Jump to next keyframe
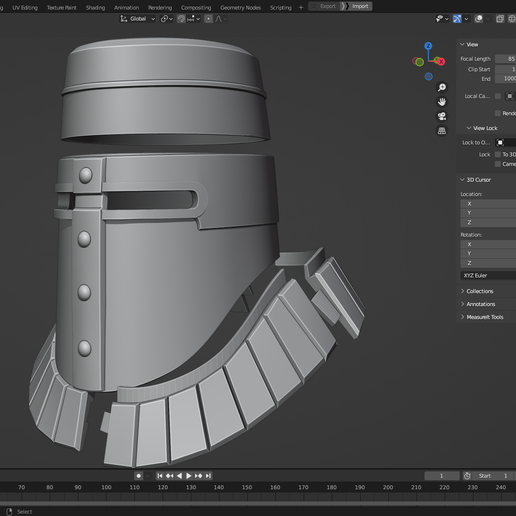The image size is (516, 516). (198, 476)
